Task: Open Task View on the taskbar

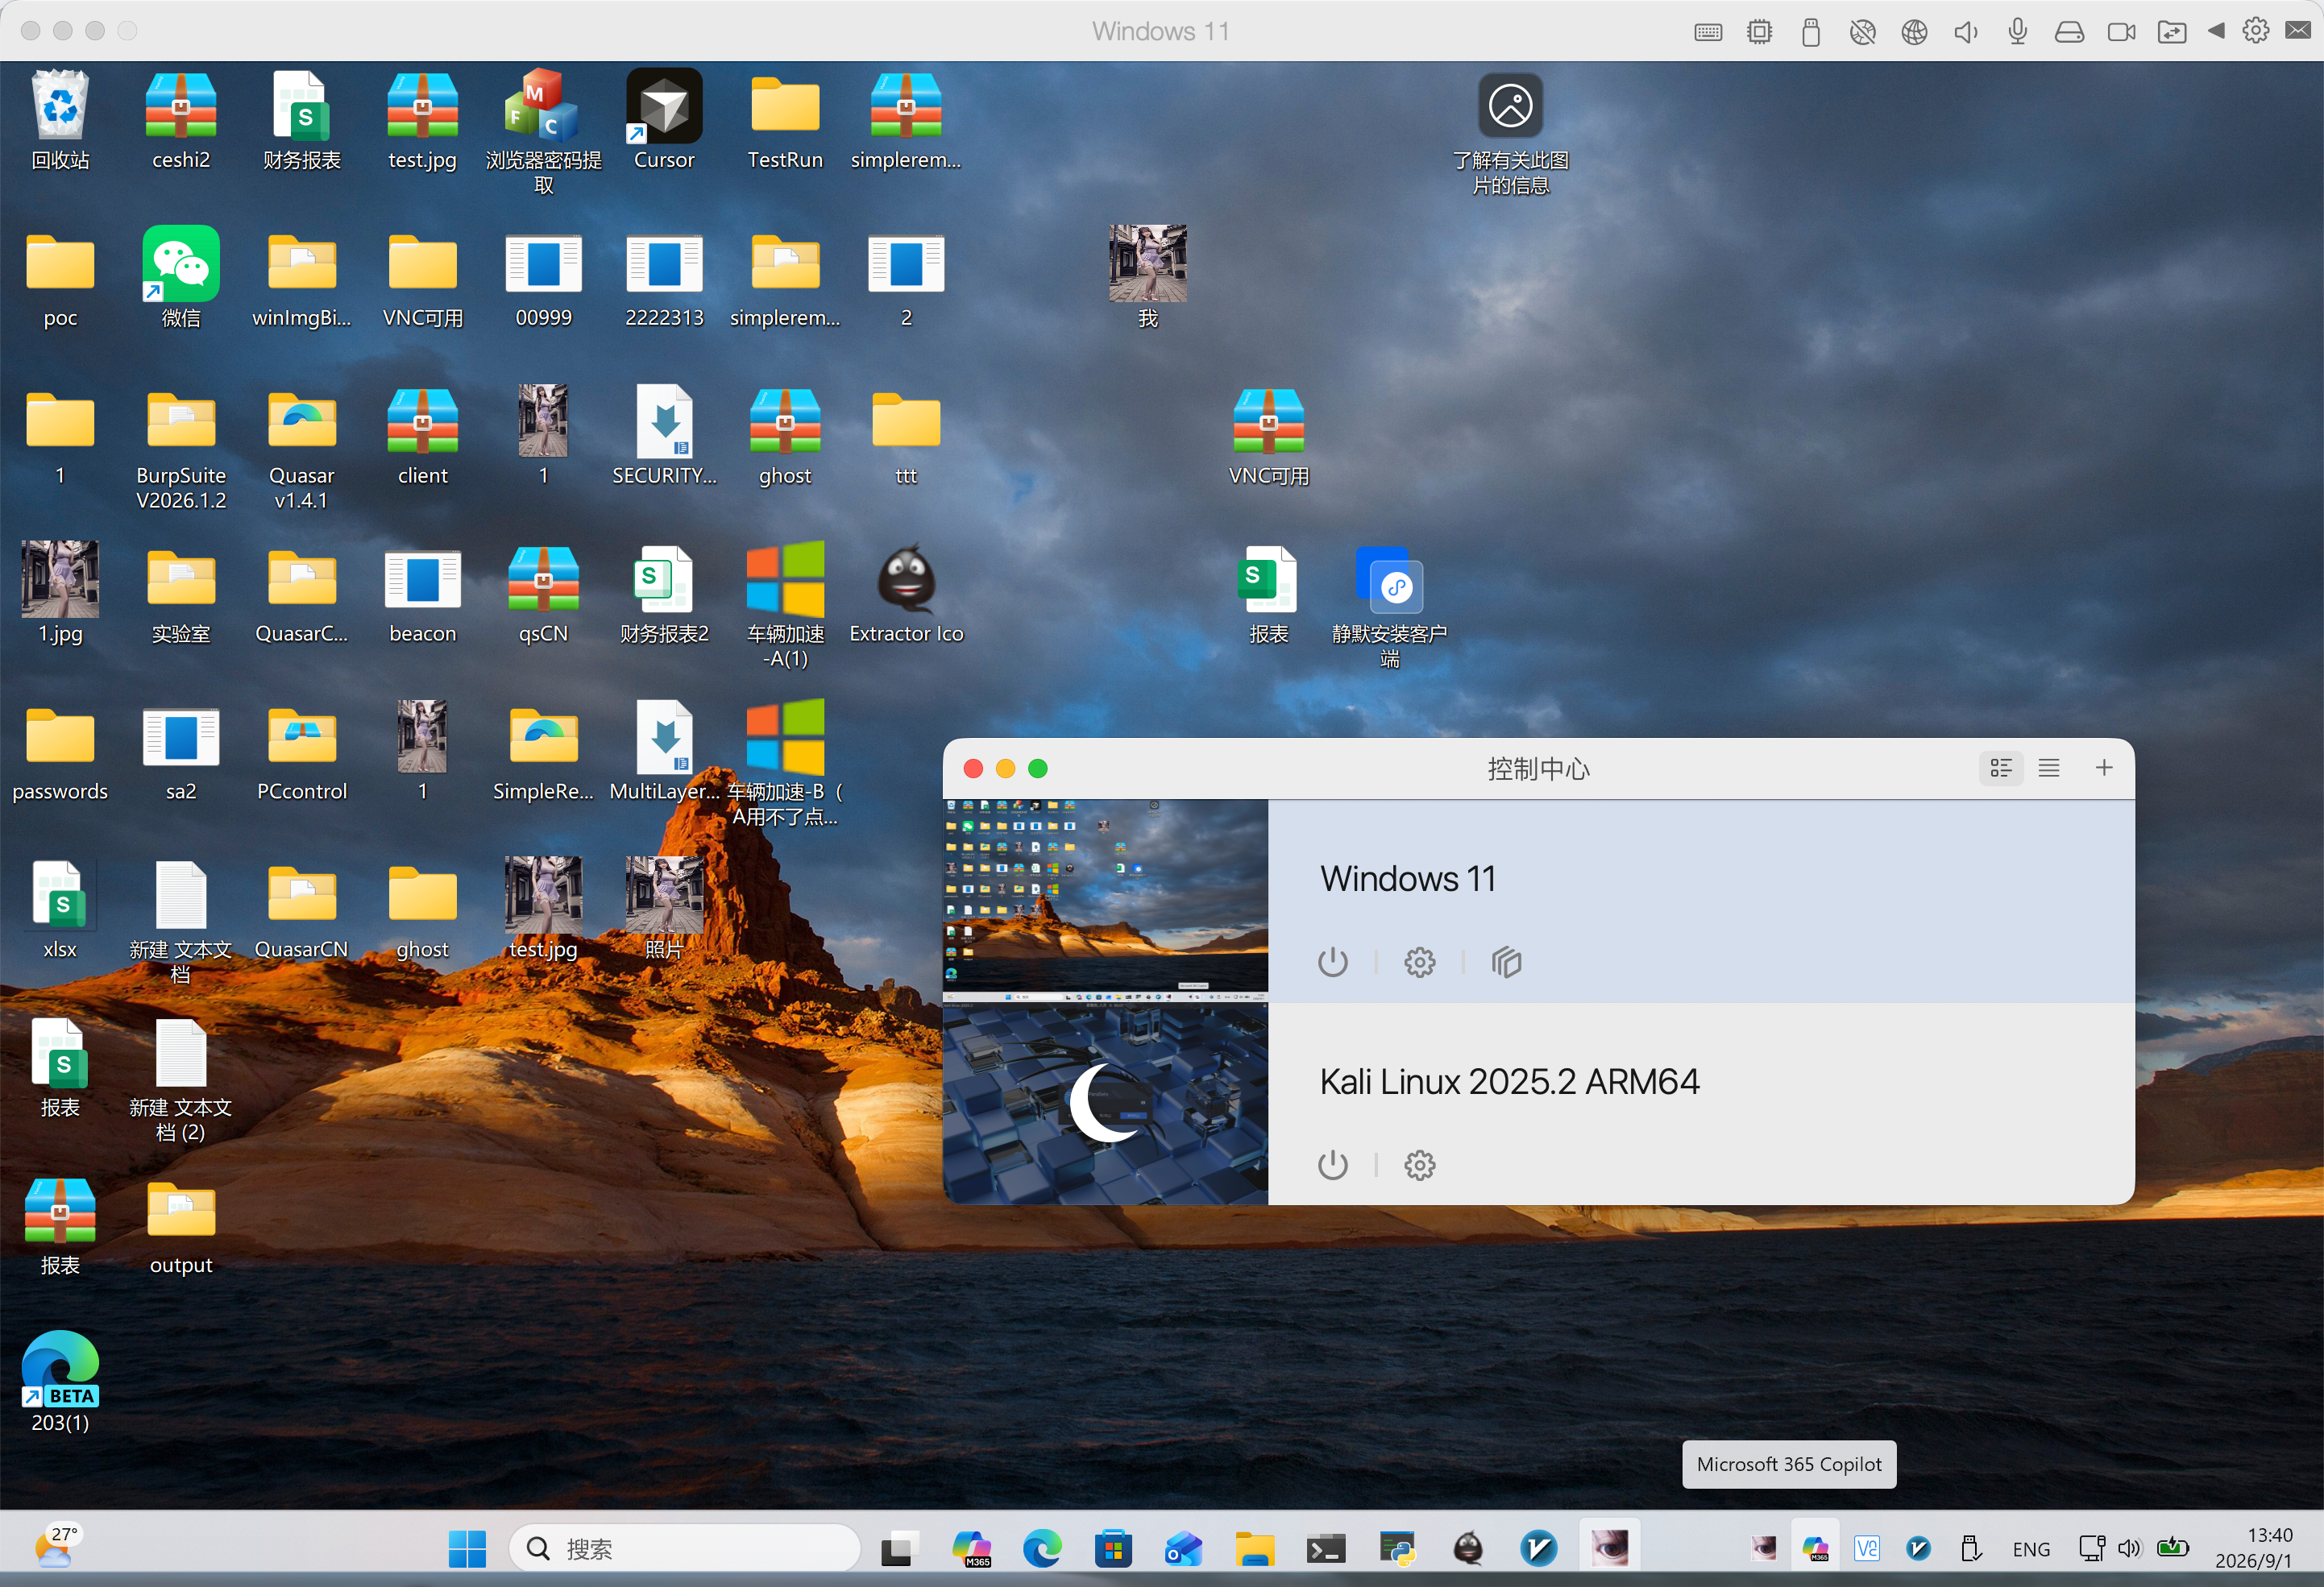Action: click(x=899, y=1548)
